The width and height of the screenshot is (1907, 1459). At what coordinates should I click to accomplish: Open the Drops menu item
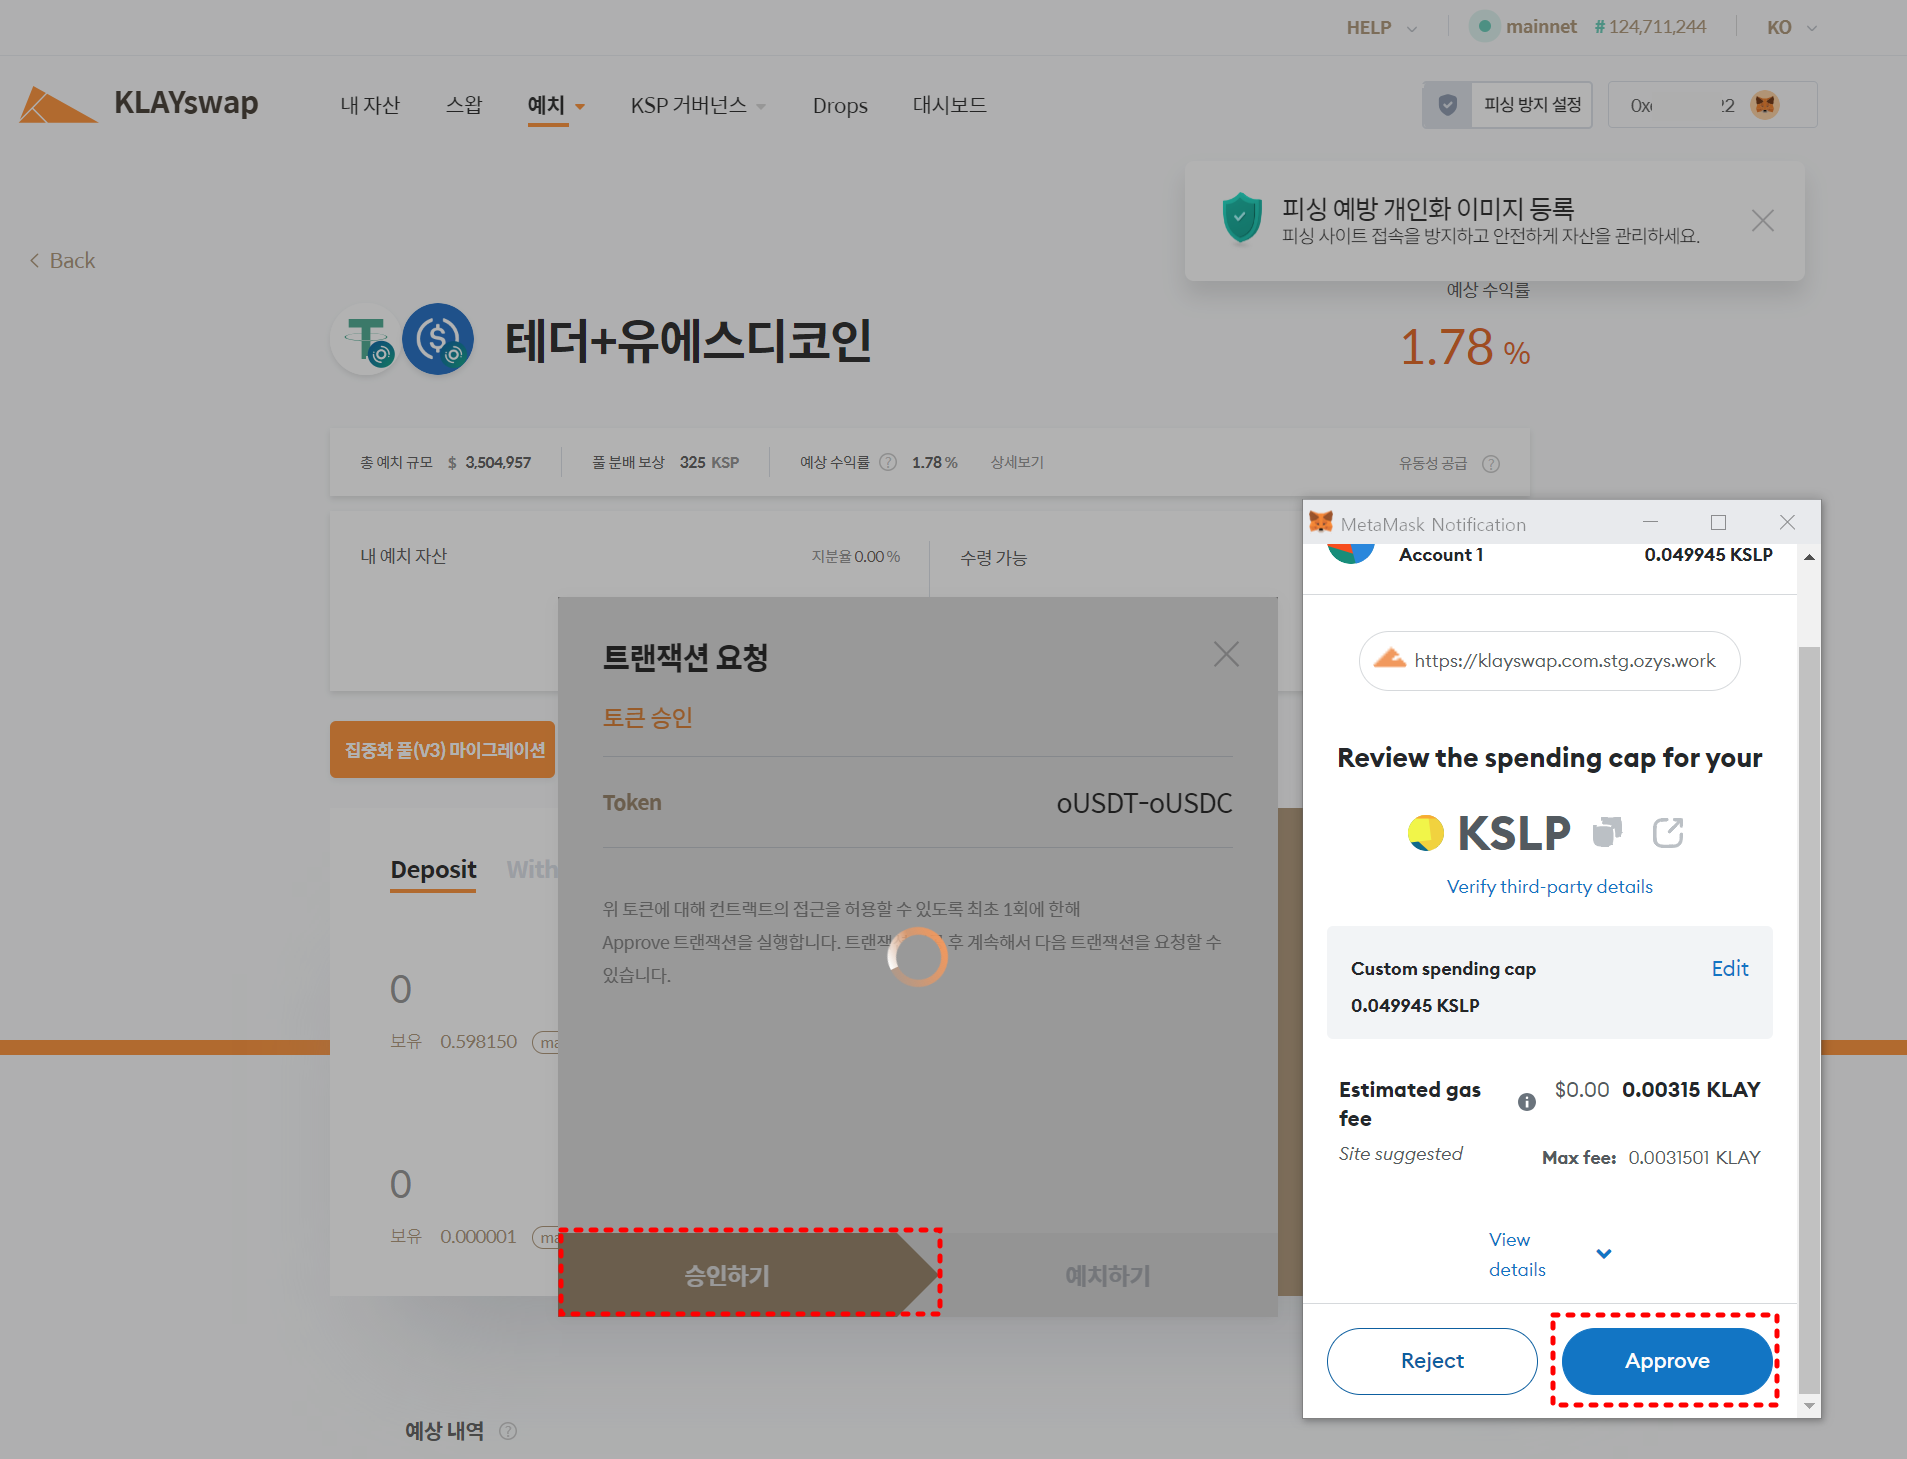point(839,106)
